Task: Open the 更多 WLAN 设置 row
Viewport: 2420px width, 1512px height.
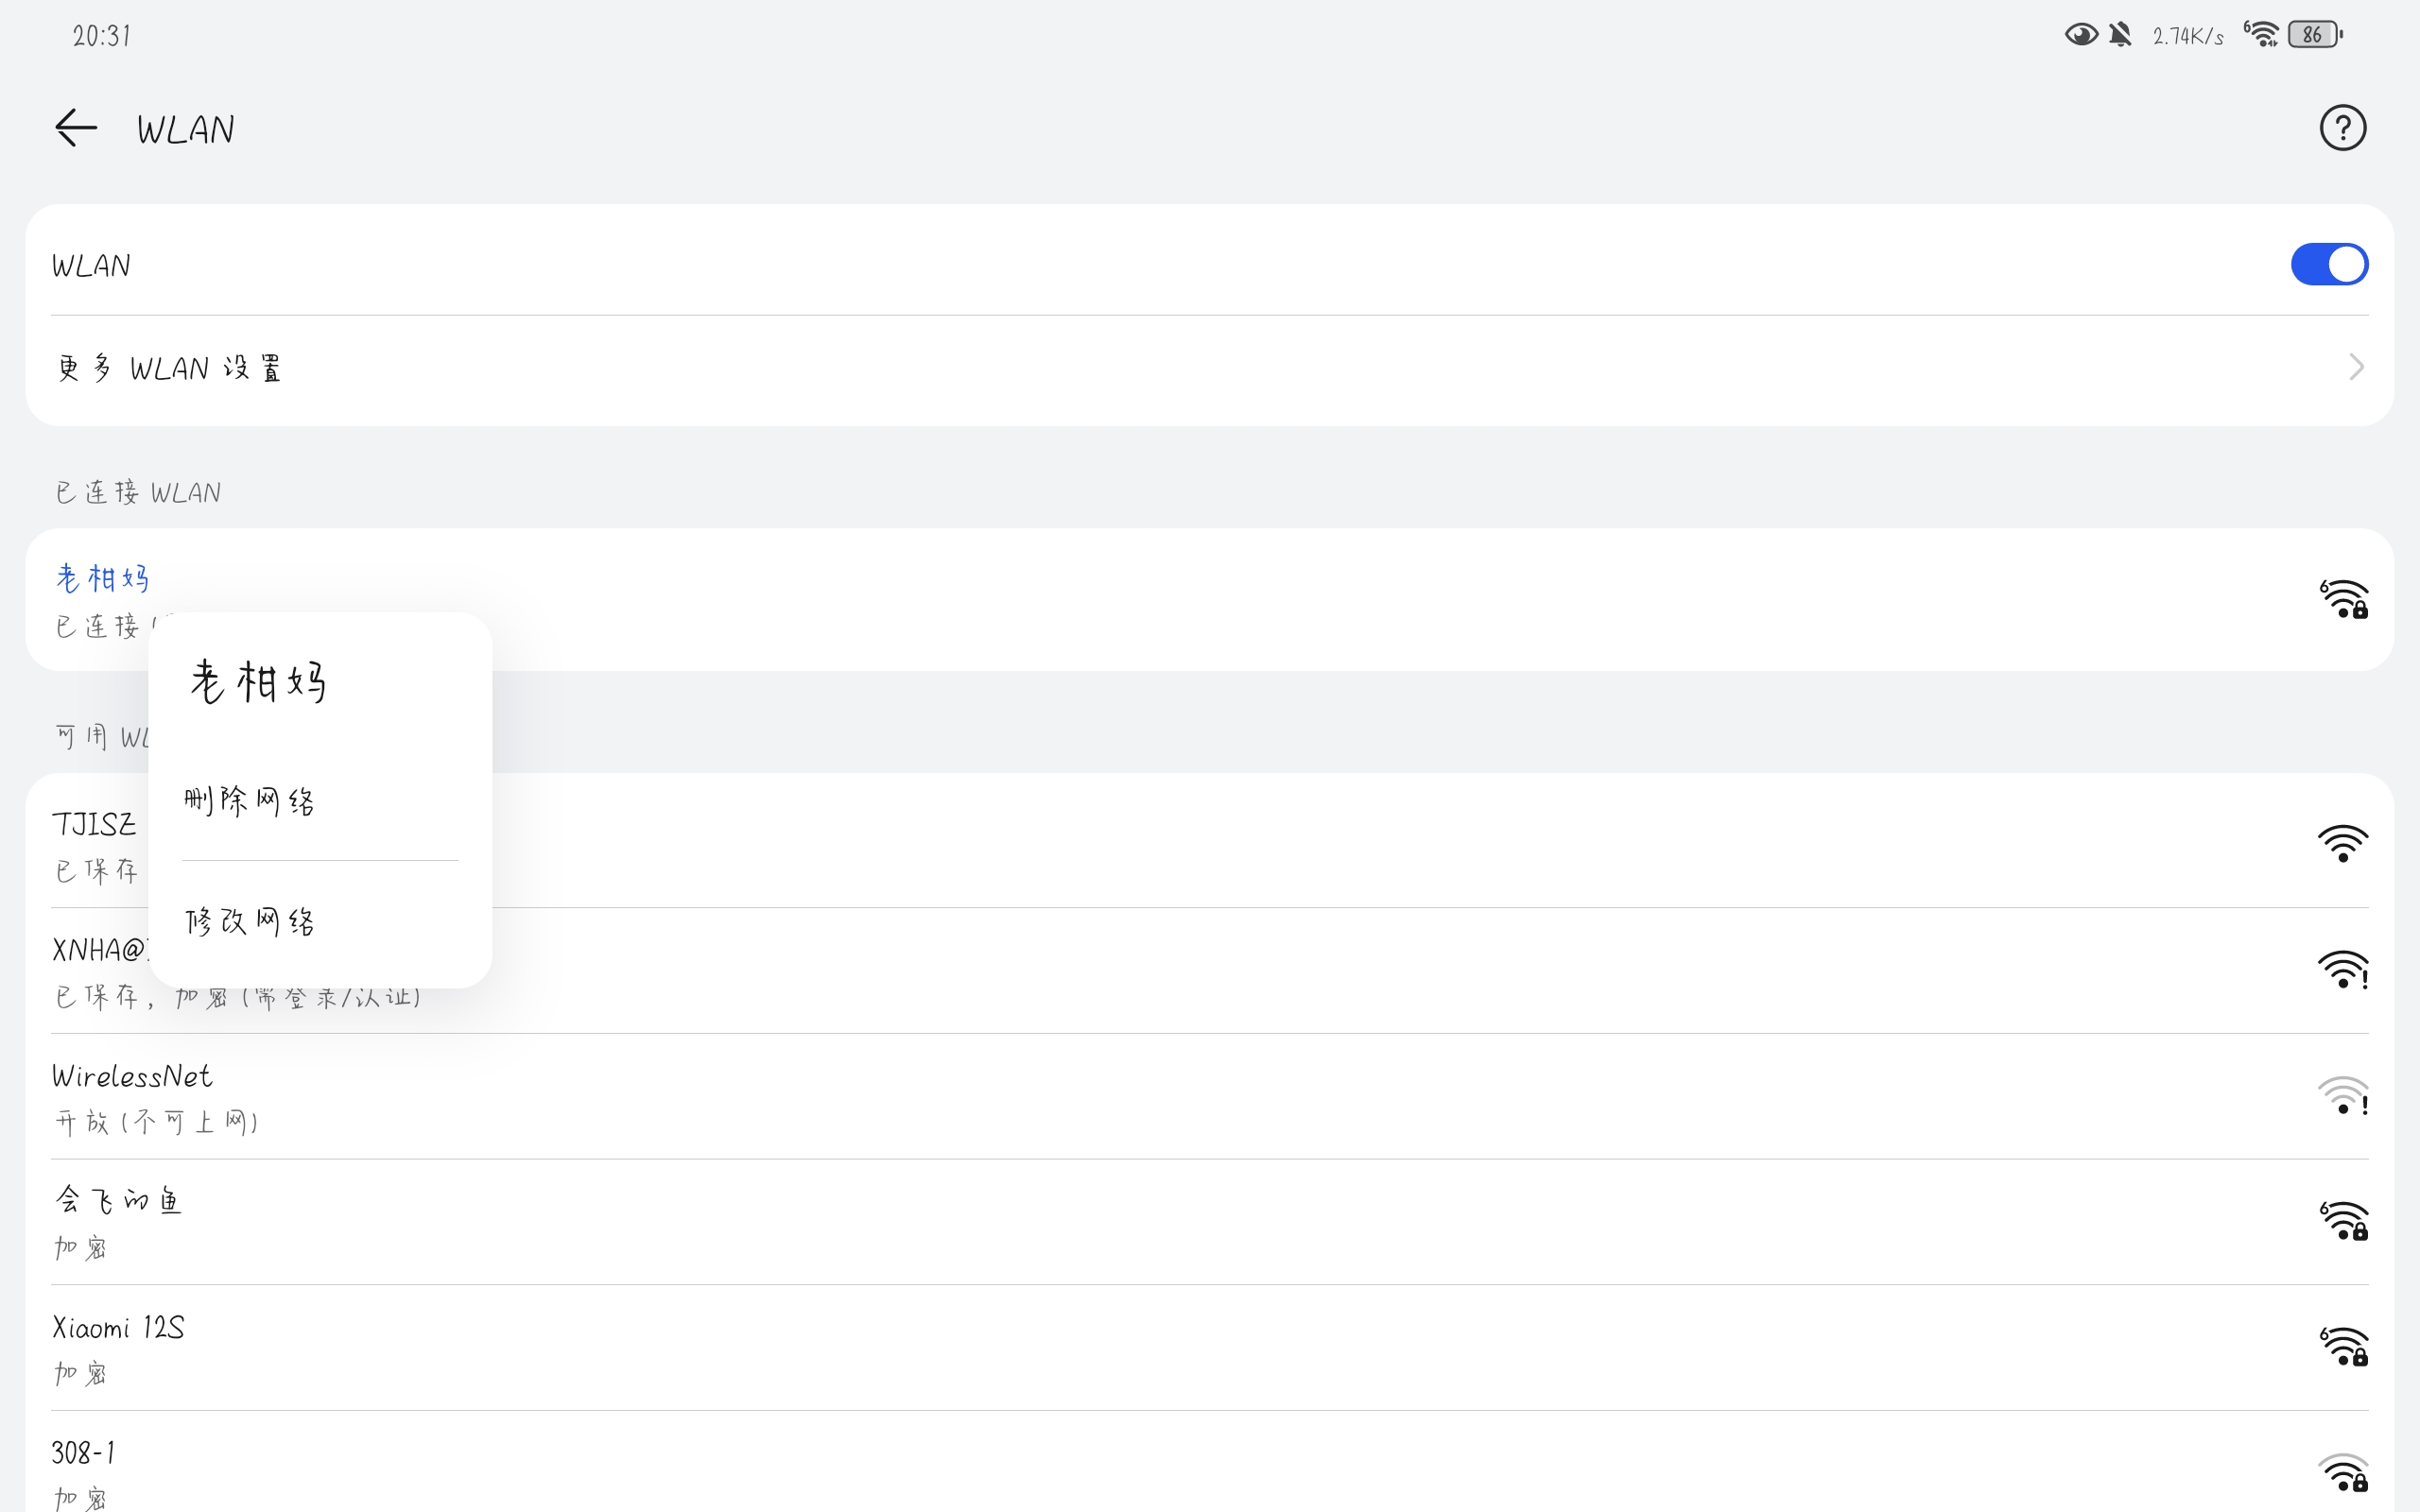Action: 1210,367
